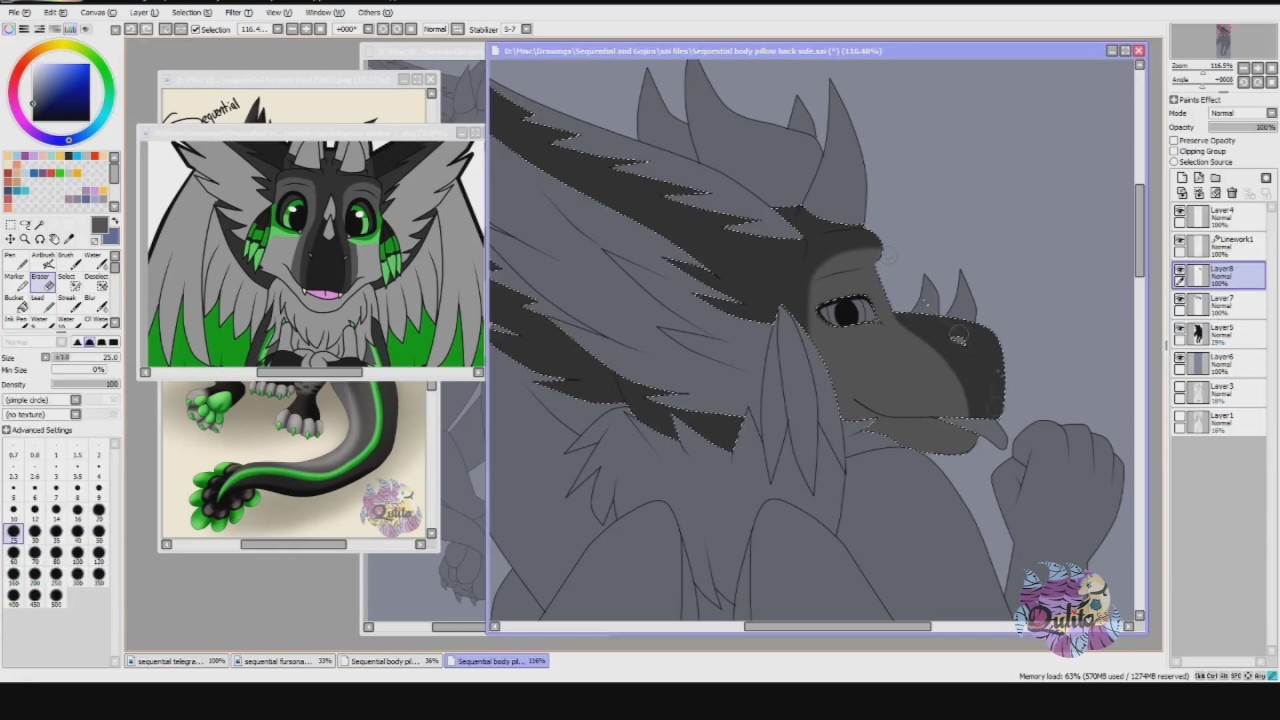
Task: Choose the Marker tool
Action: pos(16,282)
